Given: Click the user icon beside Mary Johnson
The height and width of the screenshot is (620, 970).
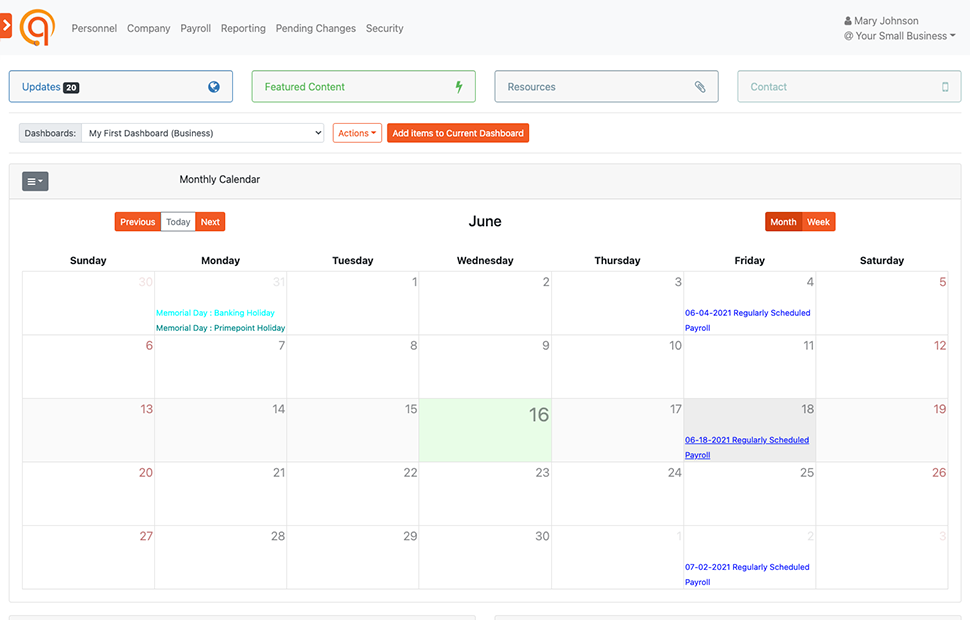Looking at the screenshot, I should [848, 21].
